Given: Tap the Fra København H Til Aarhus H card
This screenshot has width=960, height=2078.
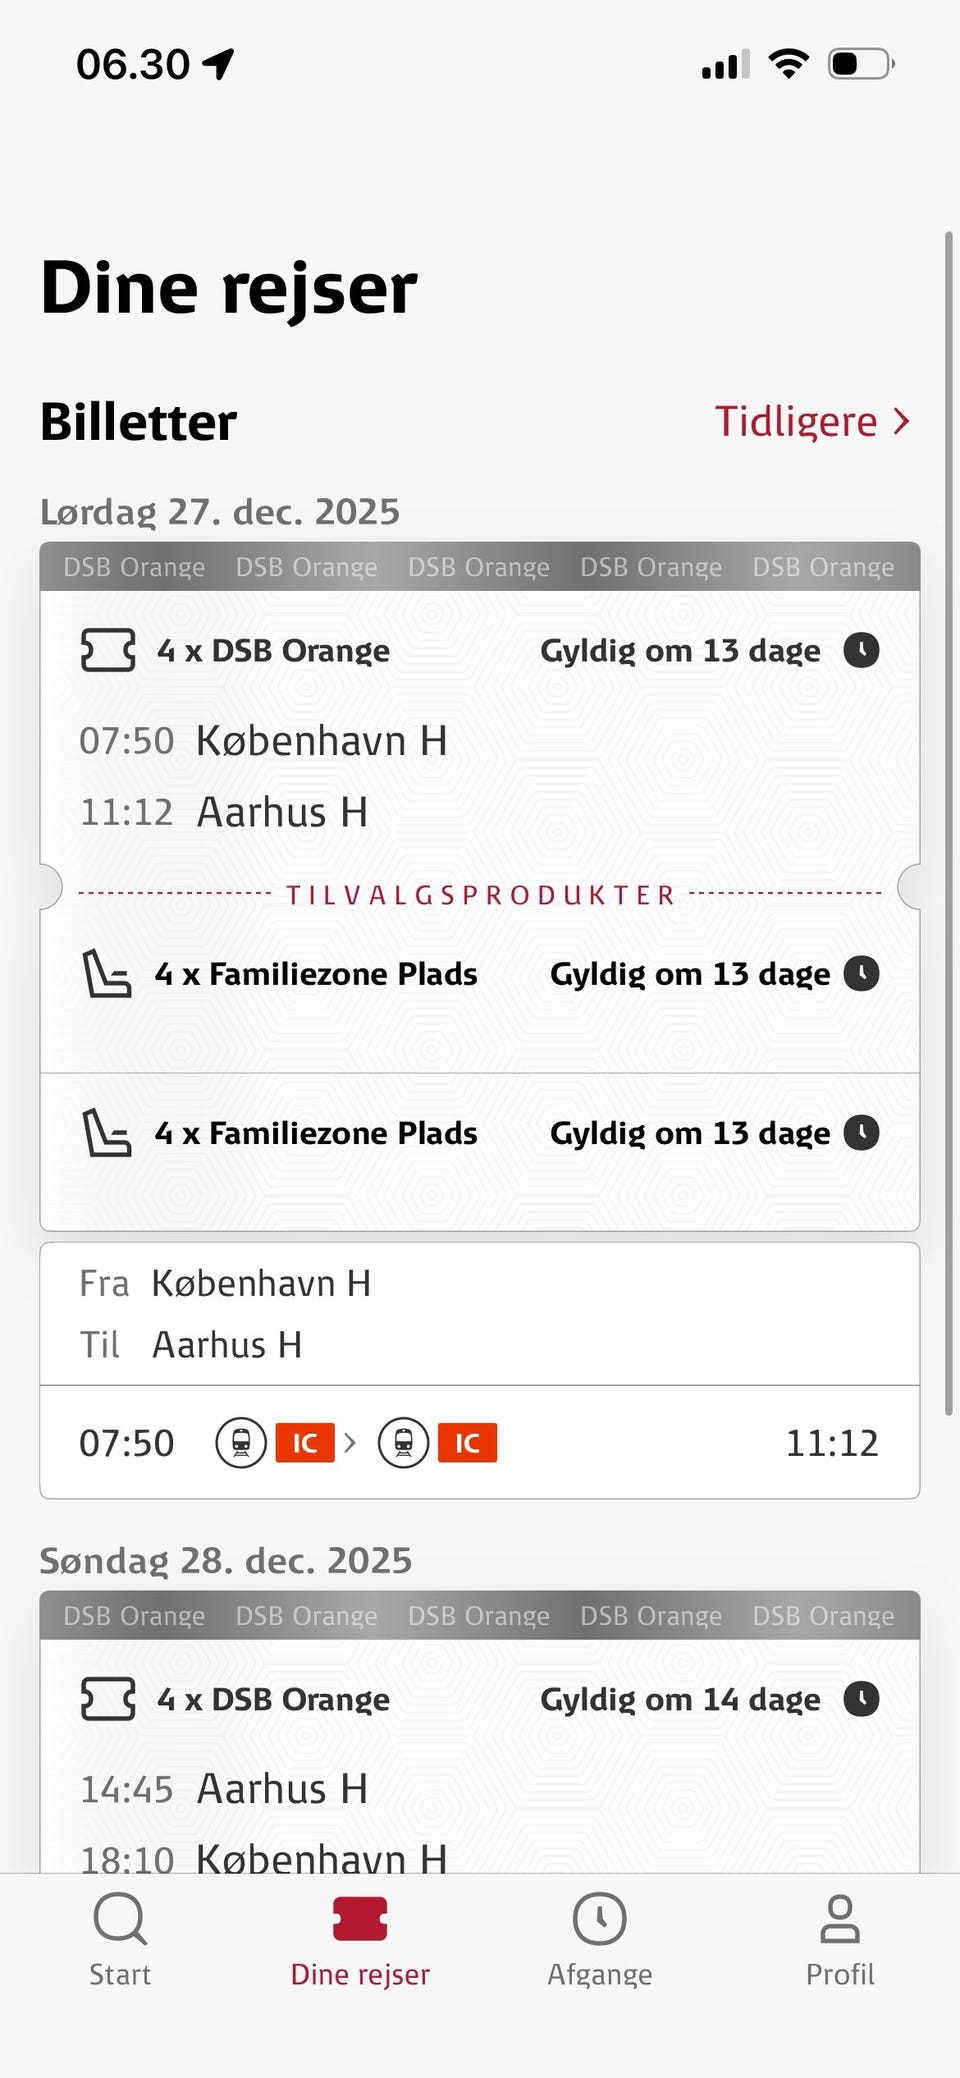Looking at the screenshot, I should [480, 1314].
